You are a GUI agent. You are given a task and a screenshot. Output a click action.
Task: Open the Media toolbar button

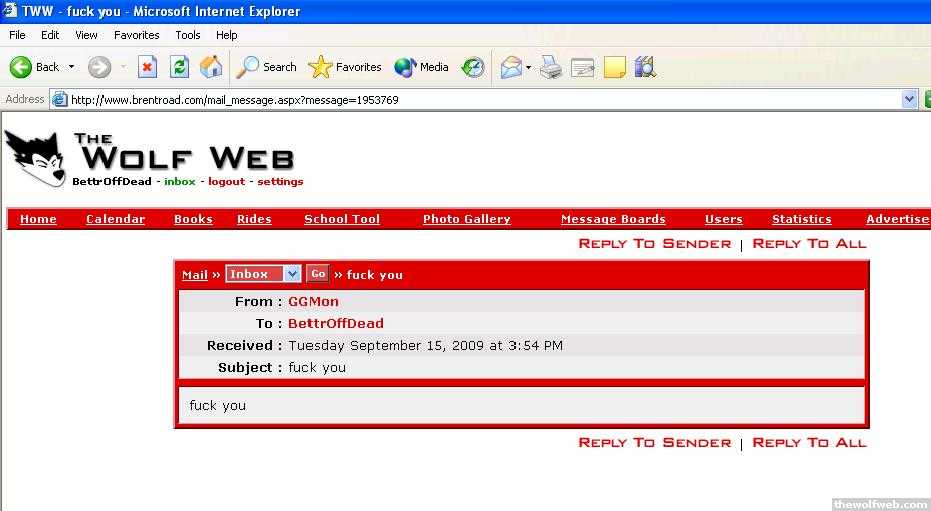coord(421,67)
